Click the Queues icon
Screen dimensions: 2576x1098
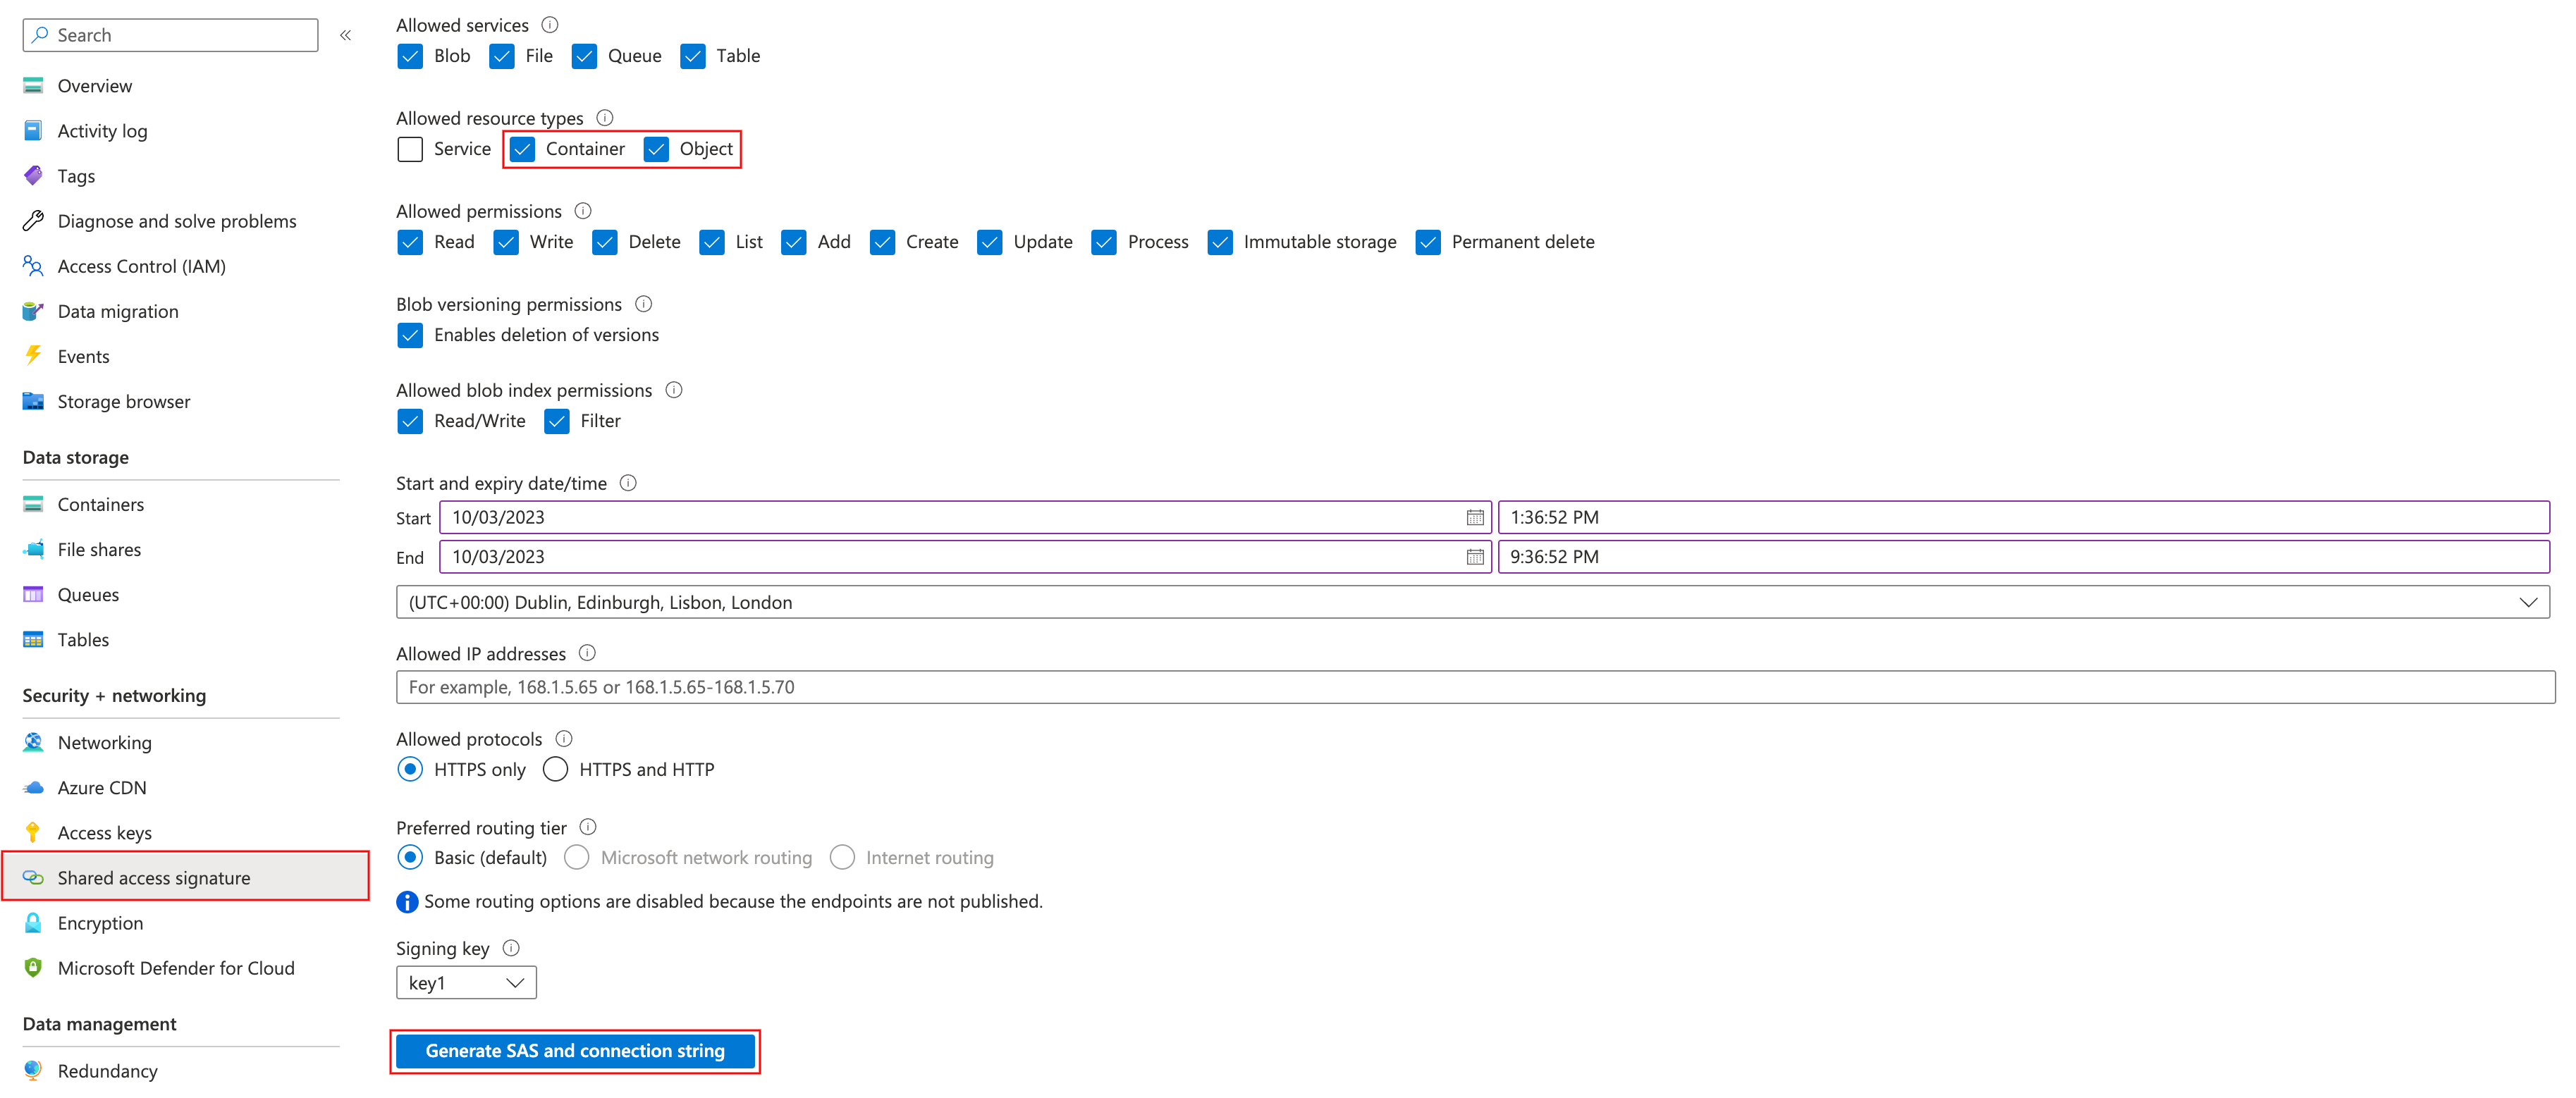33,594
